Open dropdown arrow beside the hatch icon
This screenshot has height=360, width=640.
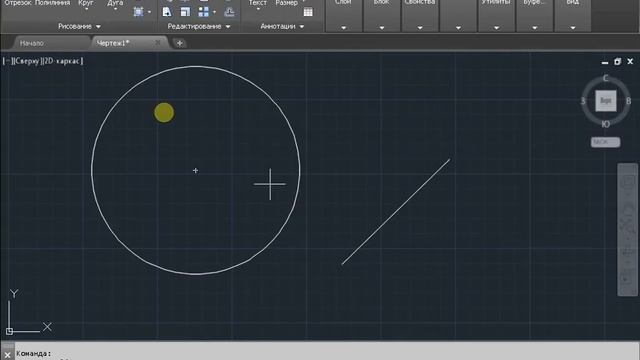pyautogui.click(x=149, y=12)
